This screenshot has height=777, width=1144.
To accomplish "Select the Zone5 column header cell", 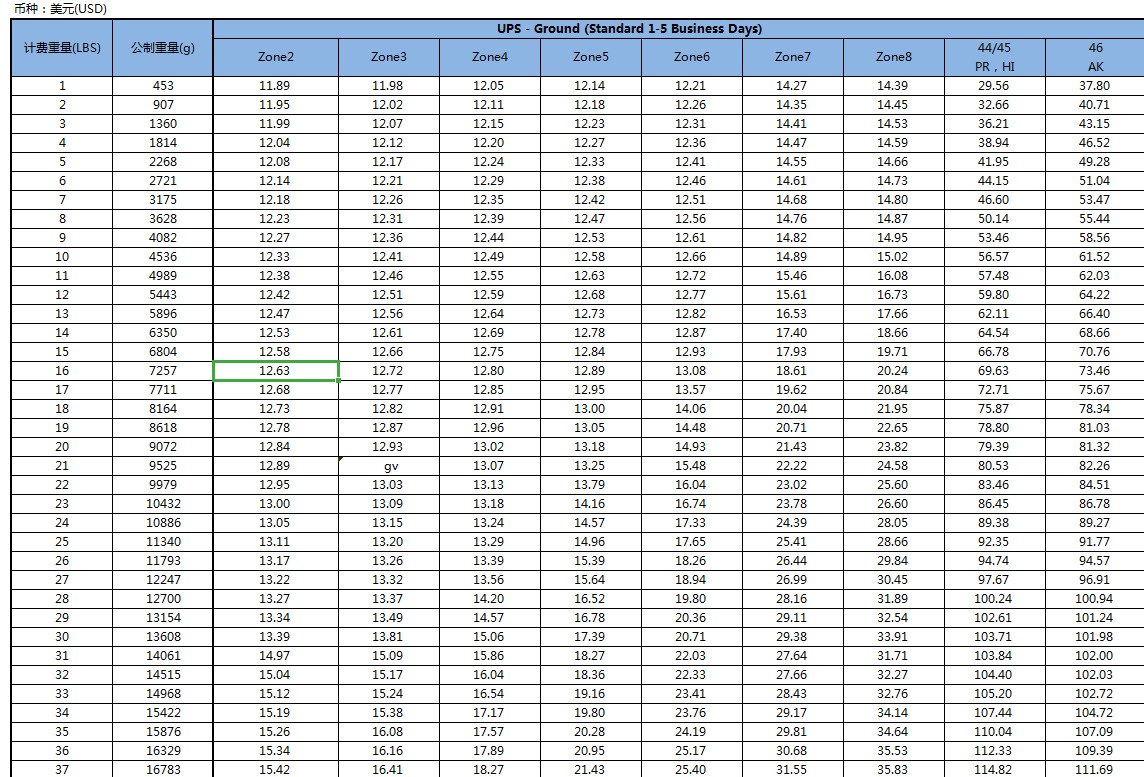I will 590,57.
